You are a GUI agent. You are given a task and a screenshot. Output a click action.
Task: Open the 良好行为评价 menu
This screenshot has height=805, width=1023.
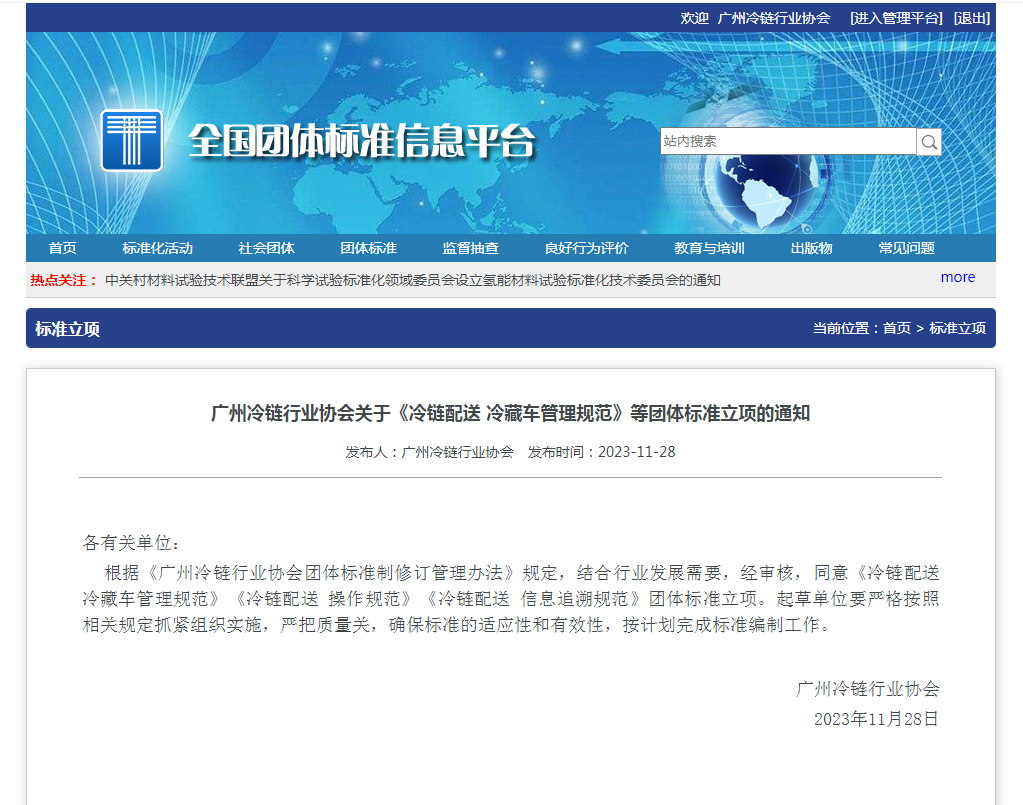[x=587, y=248]
